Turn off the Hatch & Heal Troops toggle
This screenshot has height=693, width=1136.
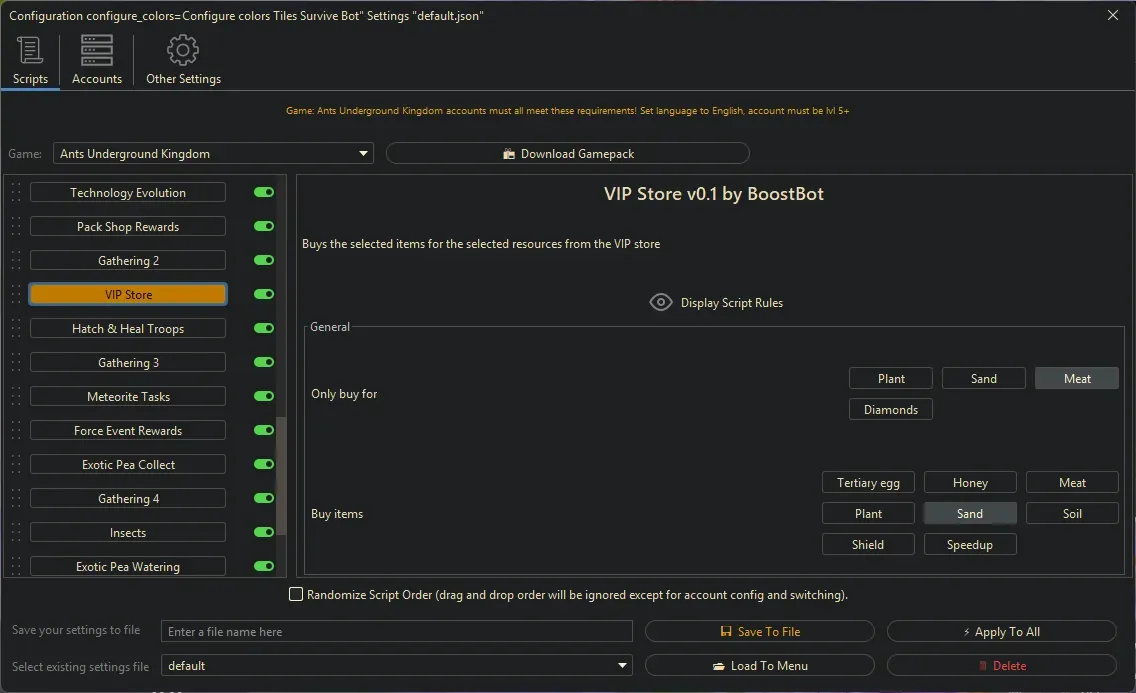click(x=264, y=328)
